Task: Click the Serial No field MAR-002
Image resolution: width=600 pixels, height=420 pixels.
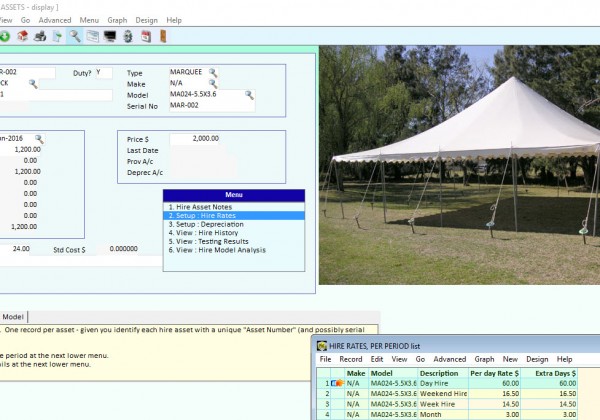Action: click(212, 106)
